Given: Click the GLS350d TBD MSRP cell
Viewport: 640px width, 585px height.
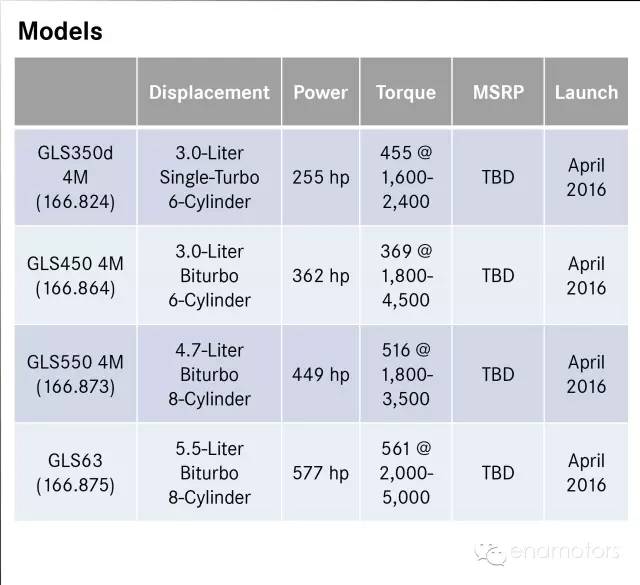Looking at the screenshot, I should click(498, 177).
